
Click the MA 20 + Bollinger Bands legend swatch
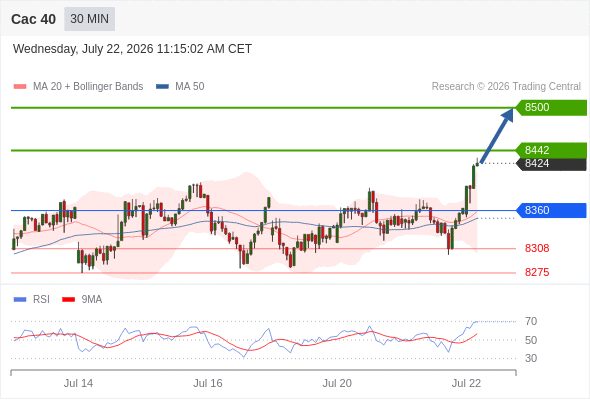coord(20,87)
